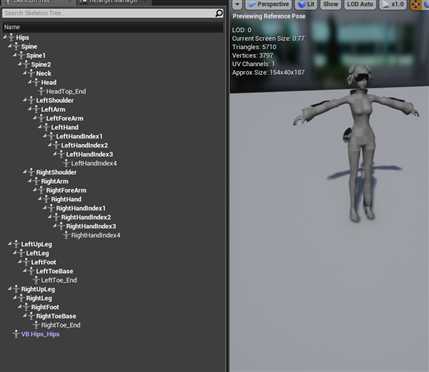The image size is (429, 372).
Task: Click the bone icon beside LeftArm
Action: 37,109
